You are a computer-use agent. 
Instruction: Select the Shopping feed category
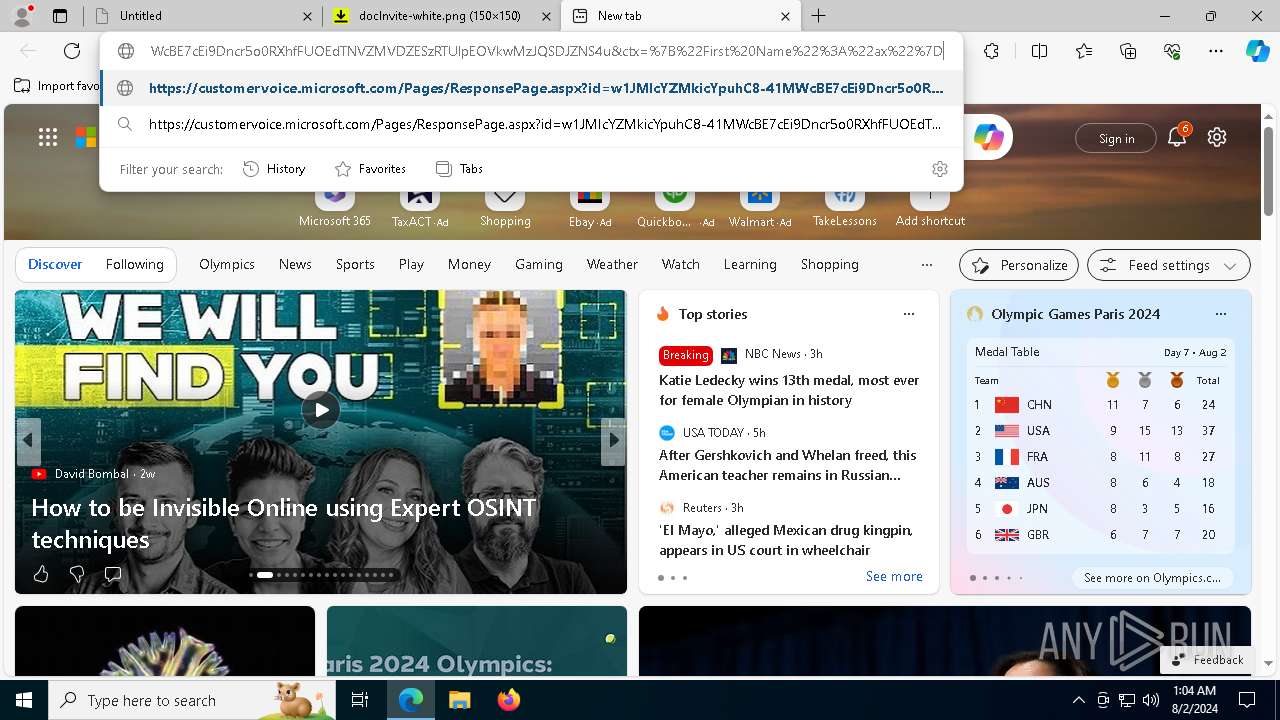point(829,264)
